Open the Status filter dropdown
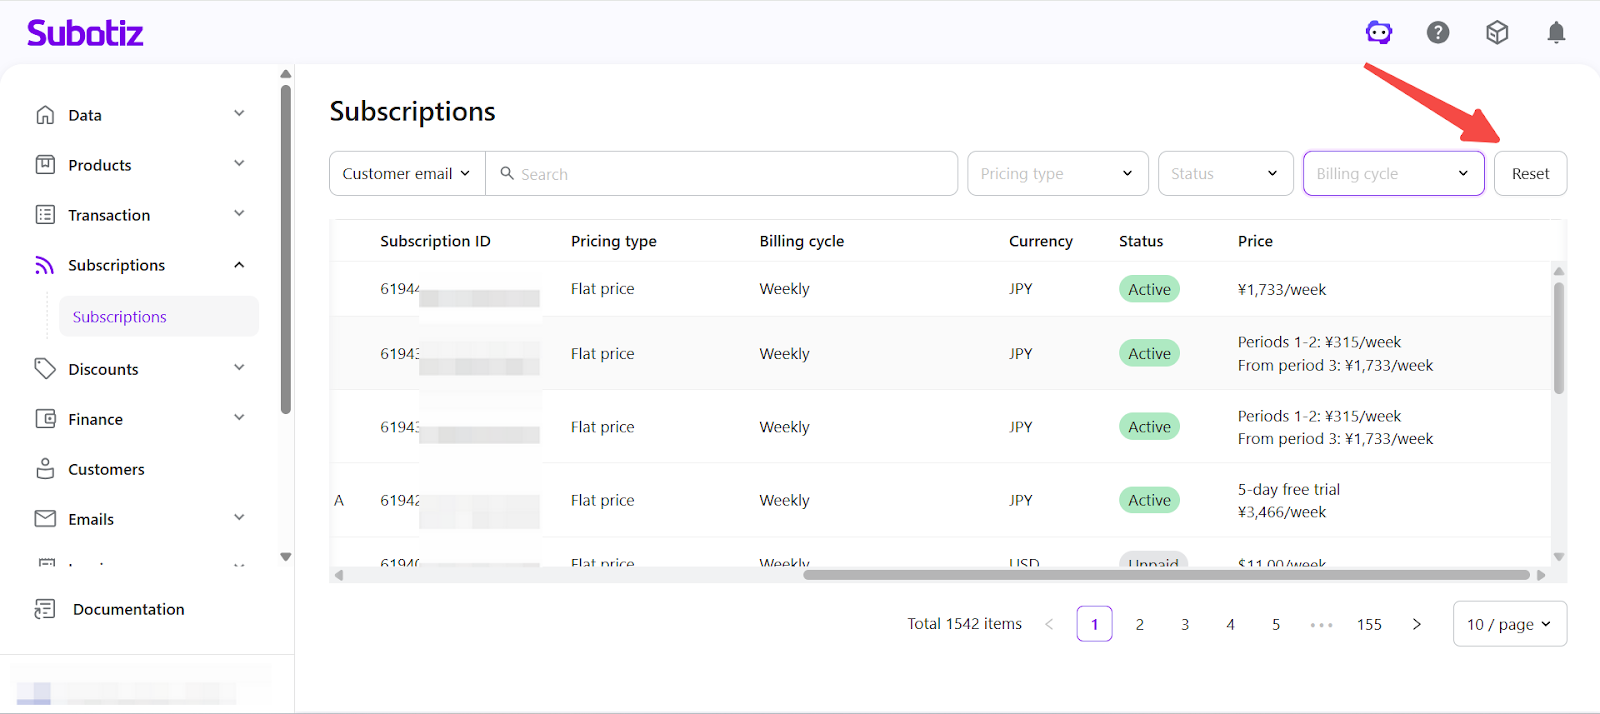 tap(1224, 174)
